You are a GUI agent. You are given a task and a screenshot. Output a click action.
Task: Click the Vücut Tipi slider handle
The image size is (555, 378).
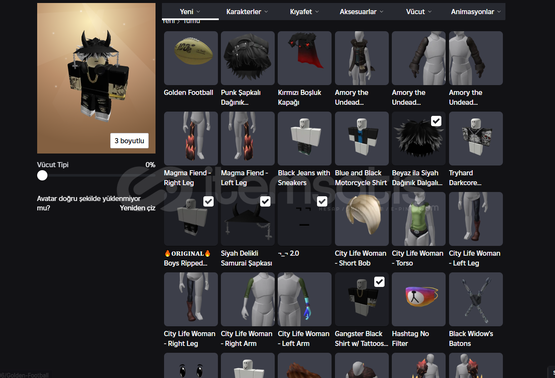[42, 176]
